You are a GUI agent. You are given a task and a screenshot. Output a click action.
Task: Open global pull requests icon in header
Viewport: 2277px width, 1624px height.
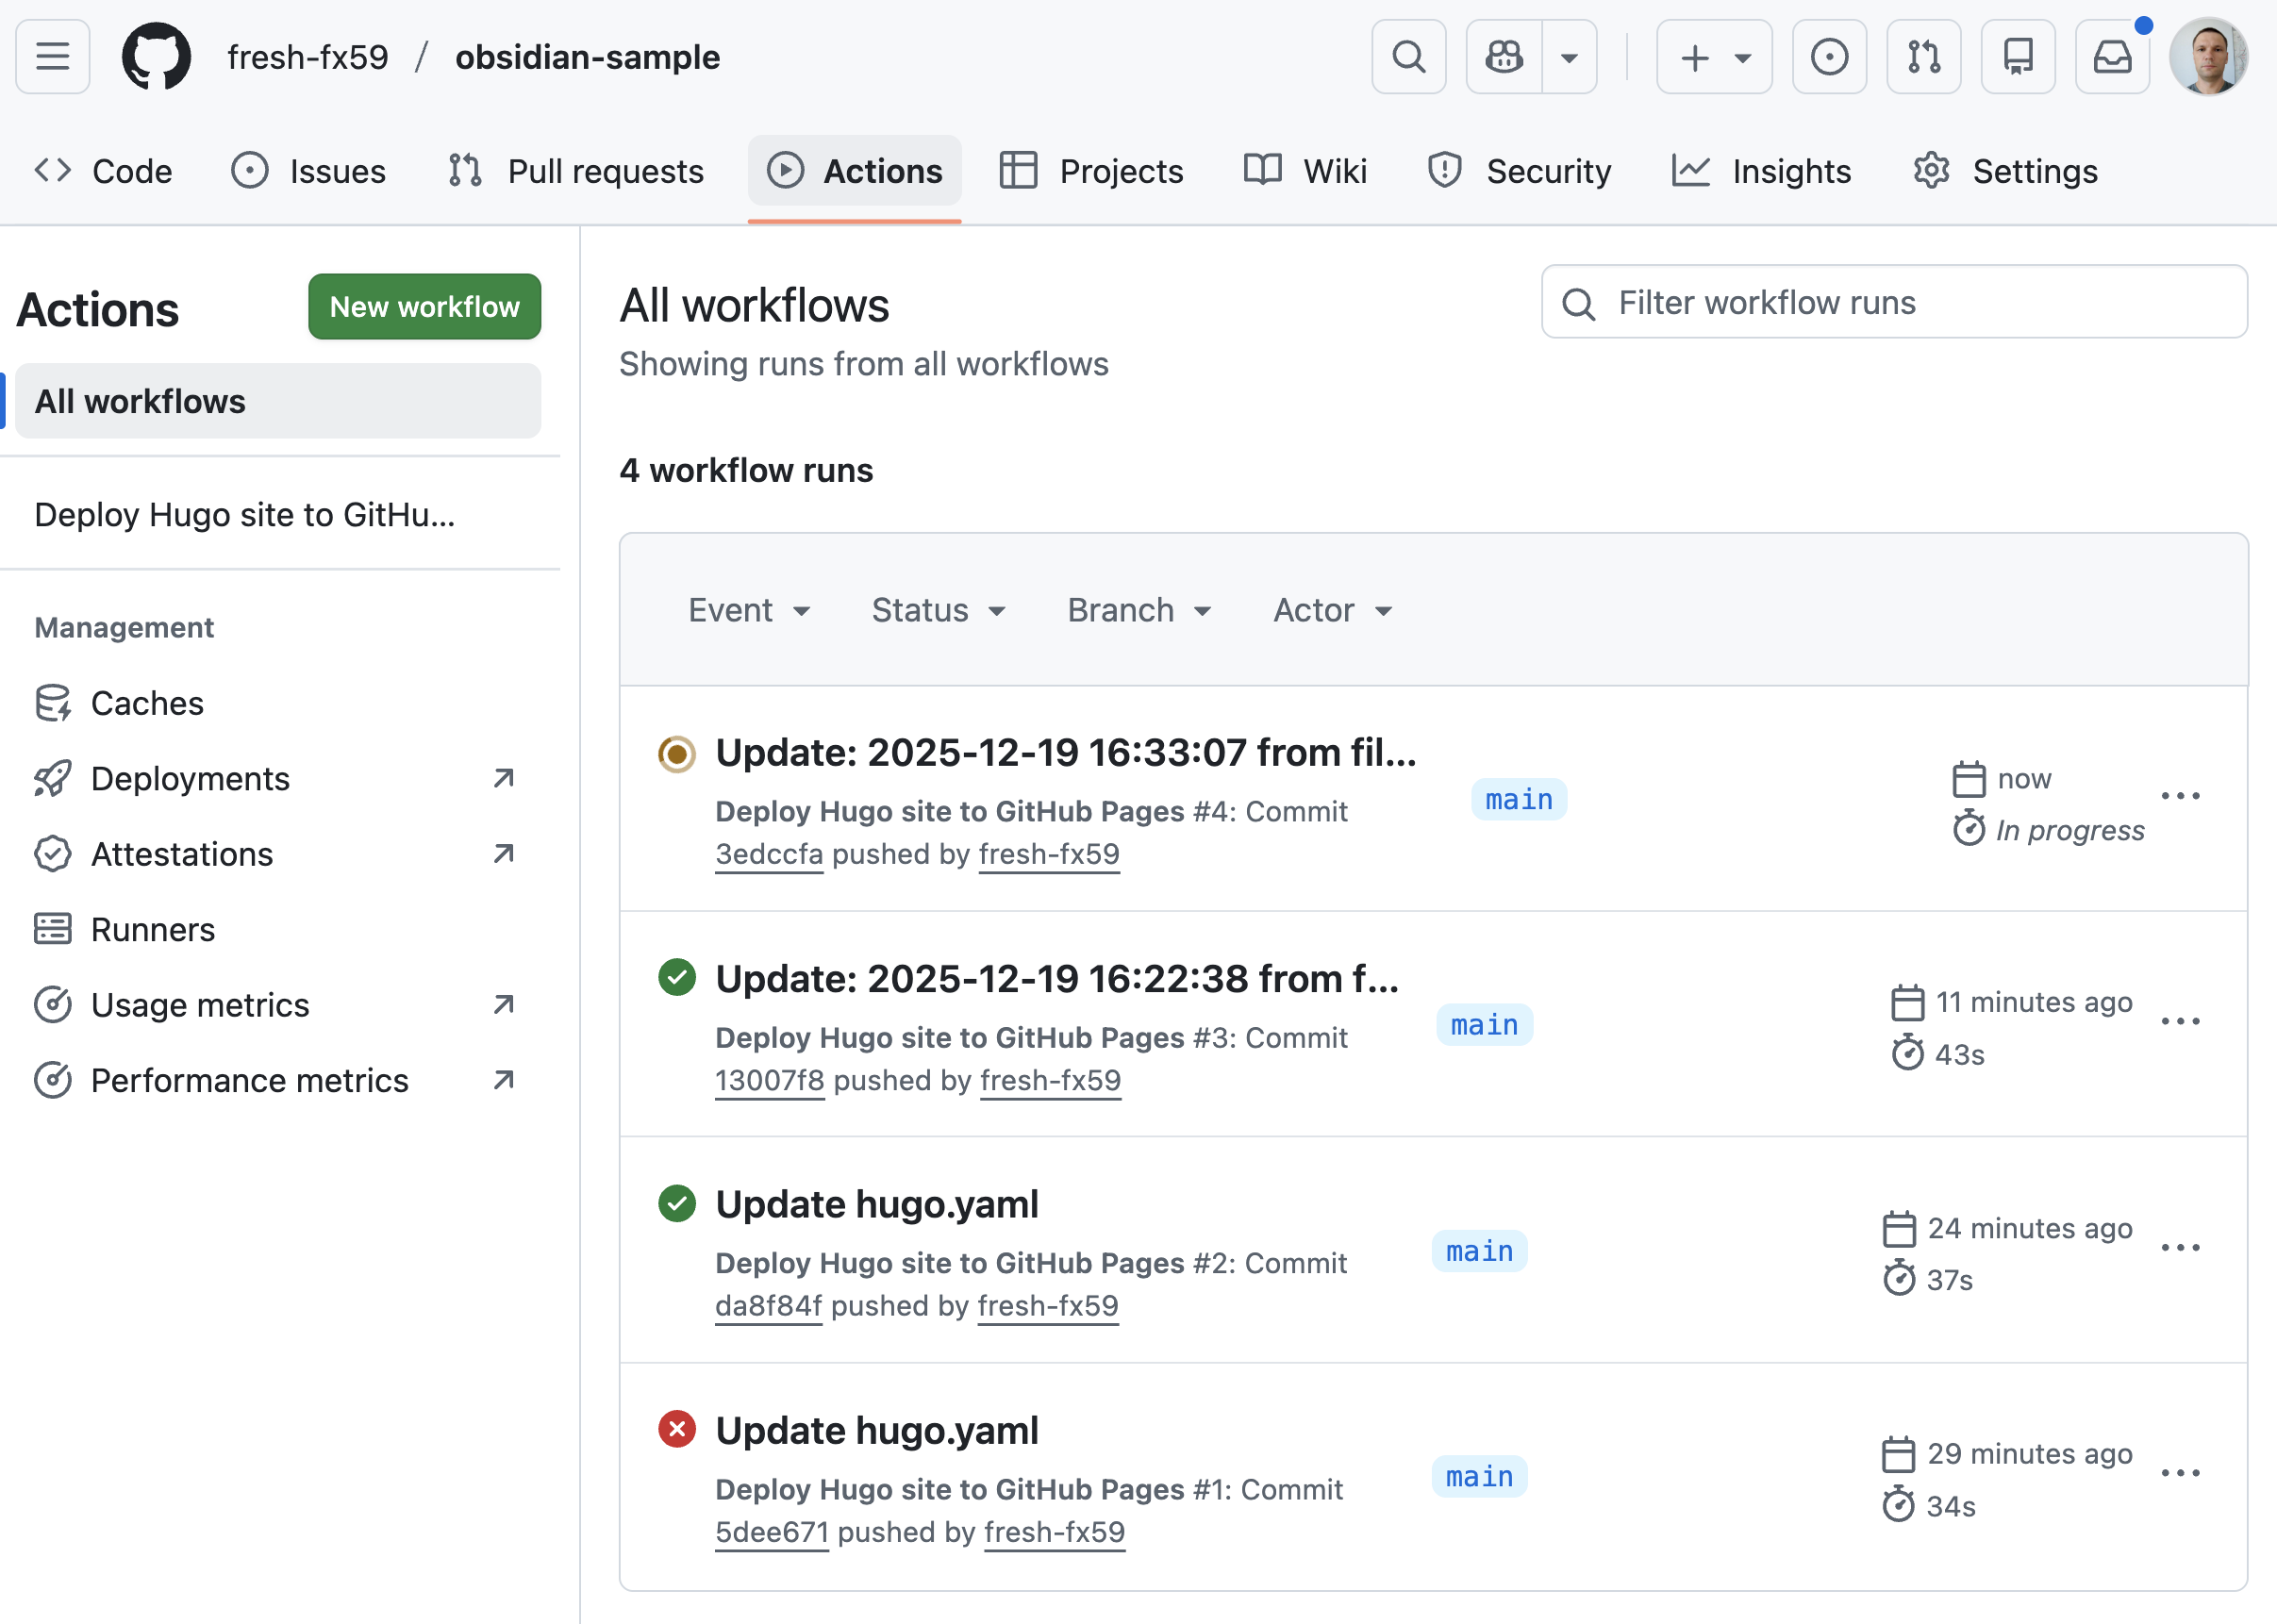pos(1922,57)
